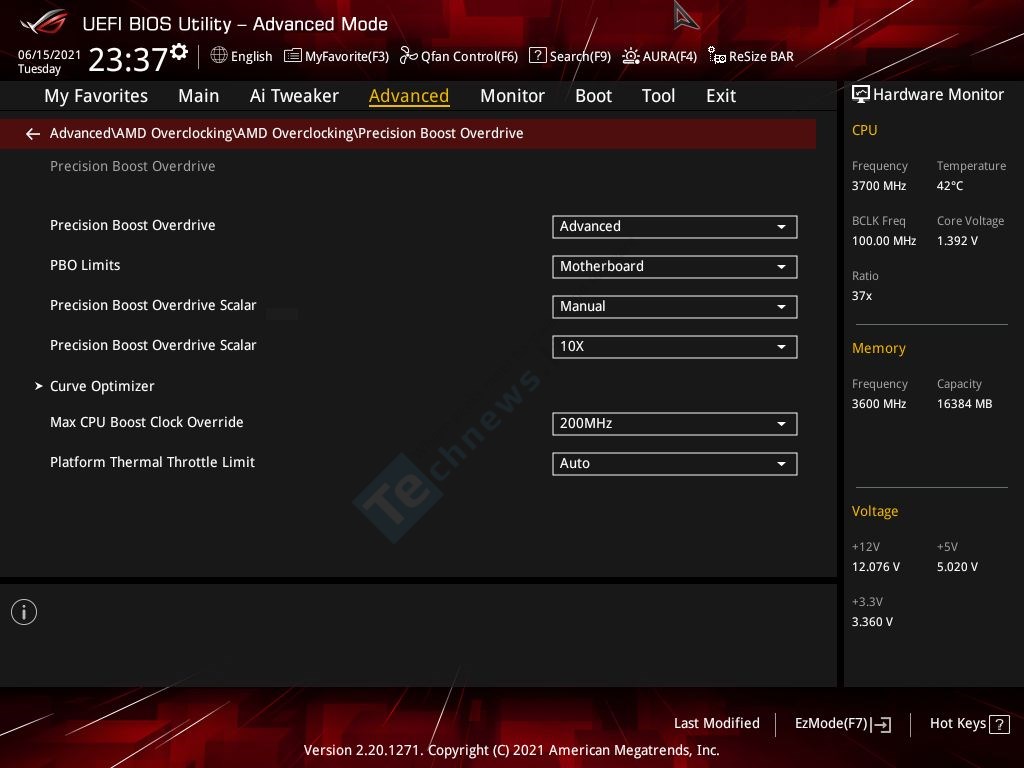Click the +3.3V reading 3.360 V
The image size is (1024, 768).
[x=872, y=622]
